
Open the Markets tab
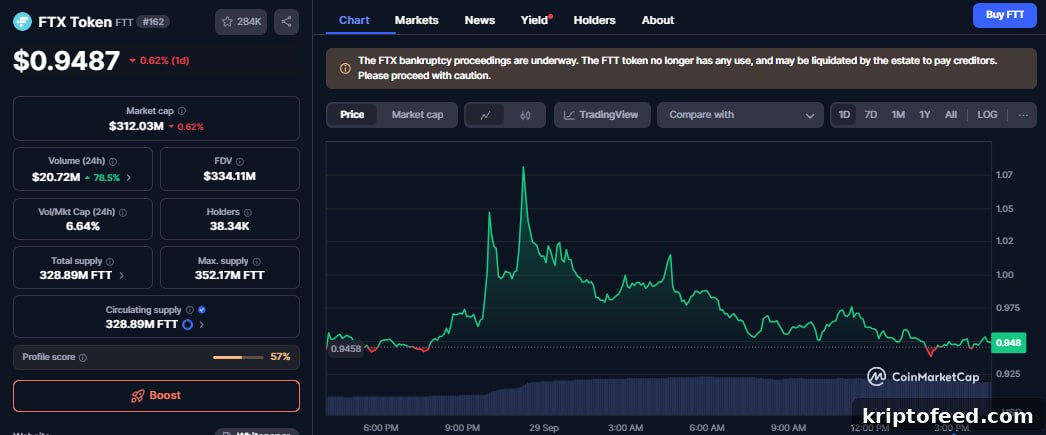pos(417,20)
